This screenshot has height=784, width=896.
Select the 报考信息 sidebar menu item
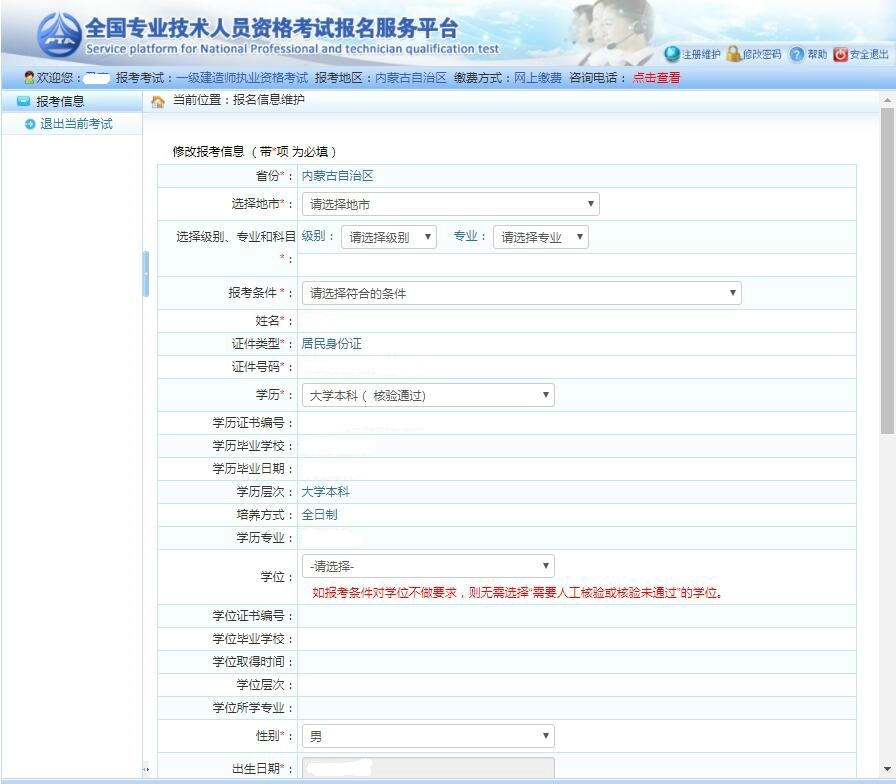(60, 101)
